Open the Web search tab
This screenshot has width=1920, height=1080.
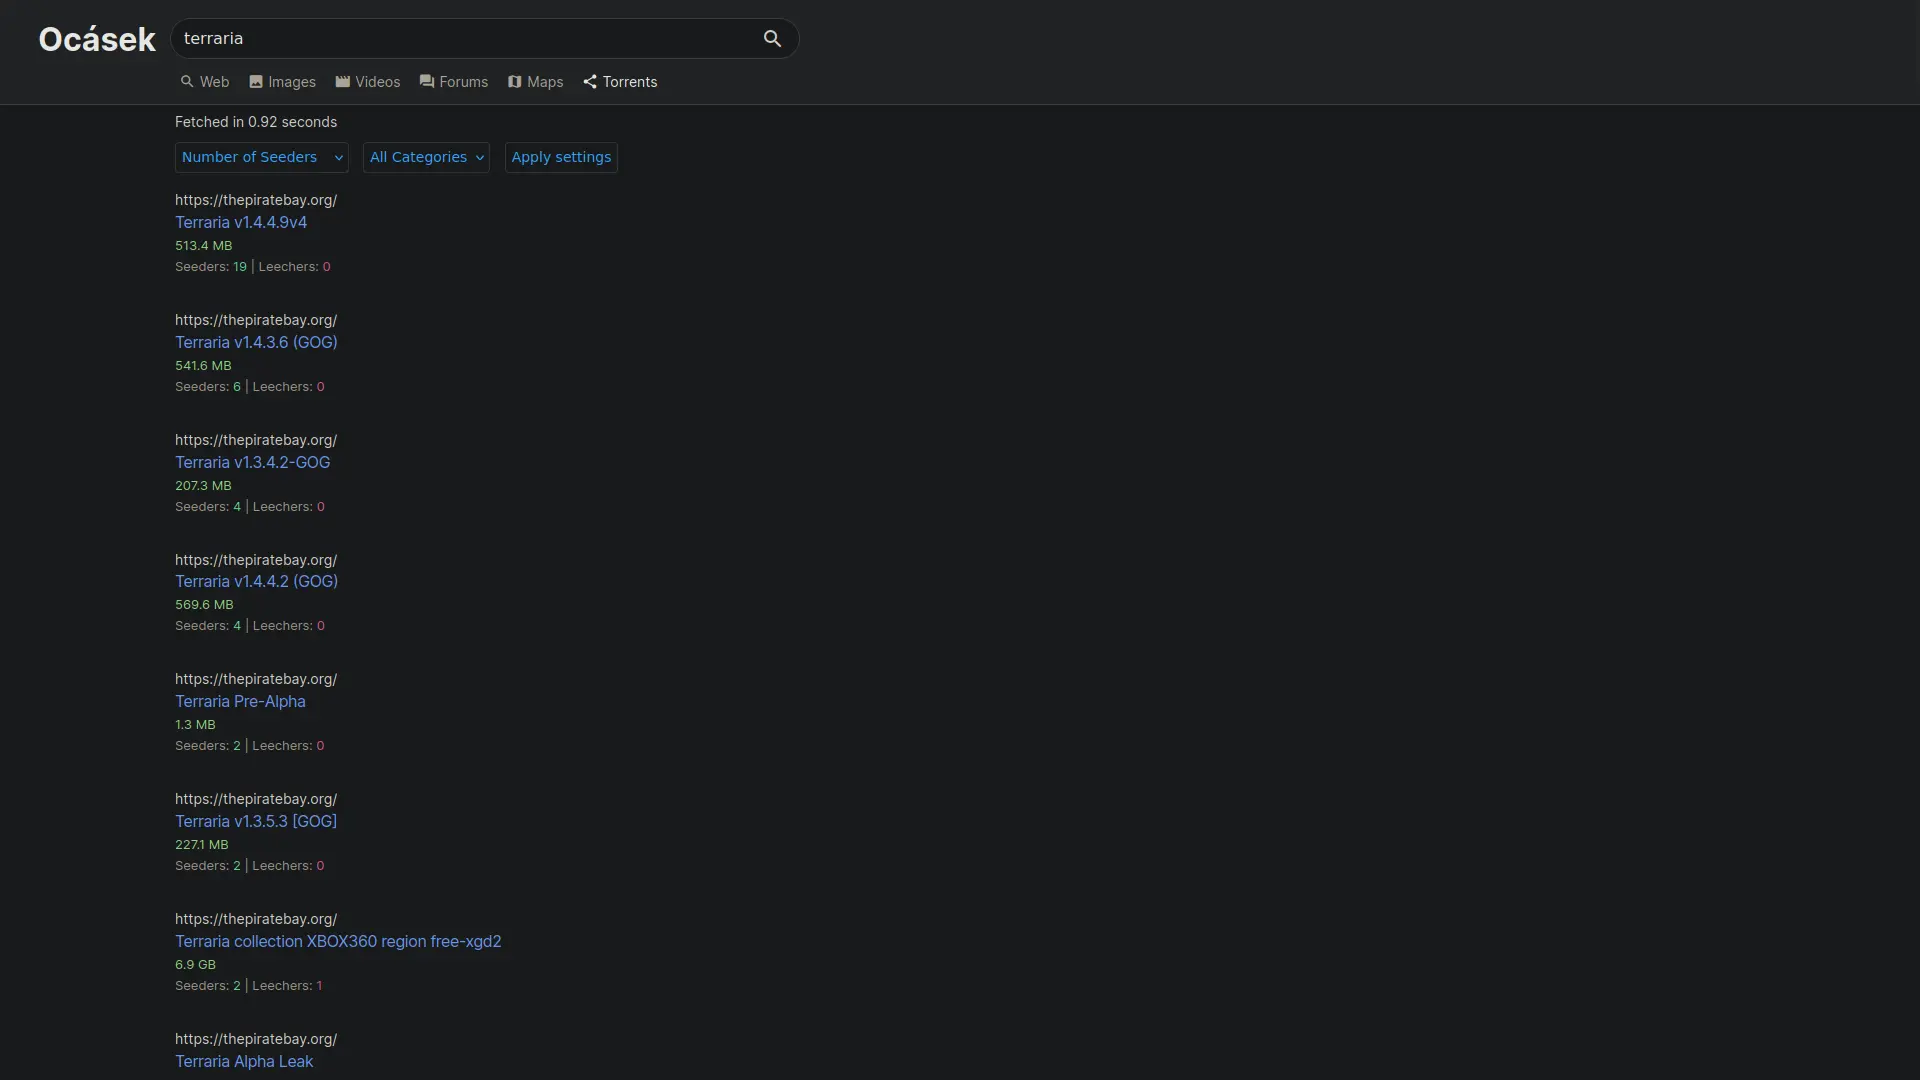205,82
